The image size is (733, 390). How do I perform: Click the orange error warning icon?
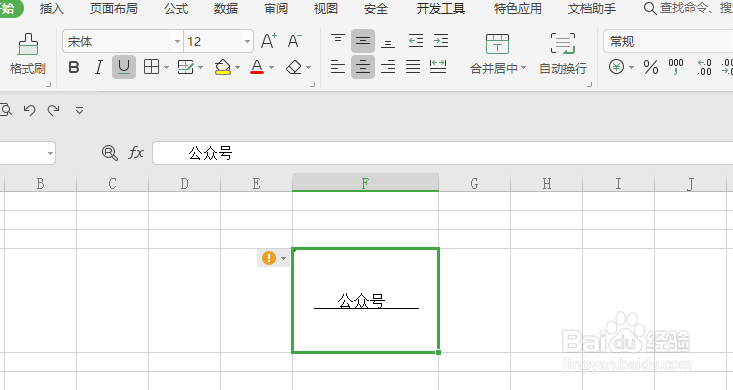point(269,258)
